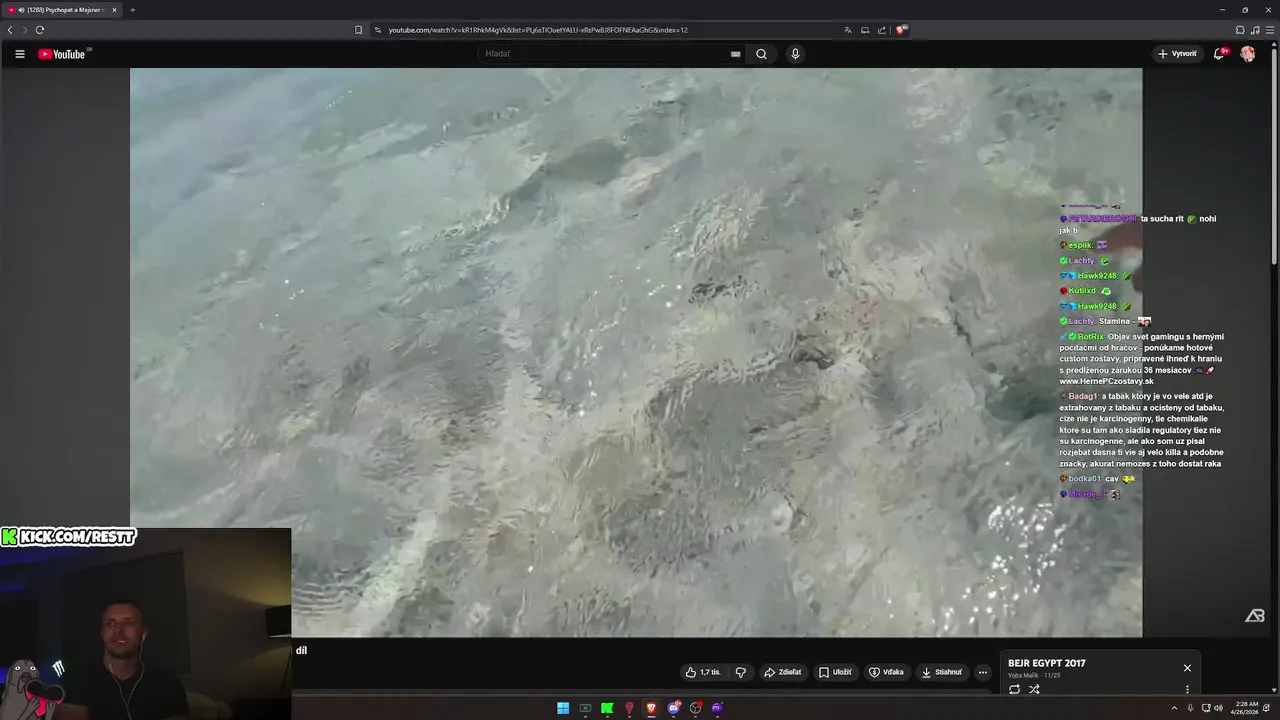Save the video with Uložiť
1280x720 pixels.
pyautogui.click(x=835, y=672)
